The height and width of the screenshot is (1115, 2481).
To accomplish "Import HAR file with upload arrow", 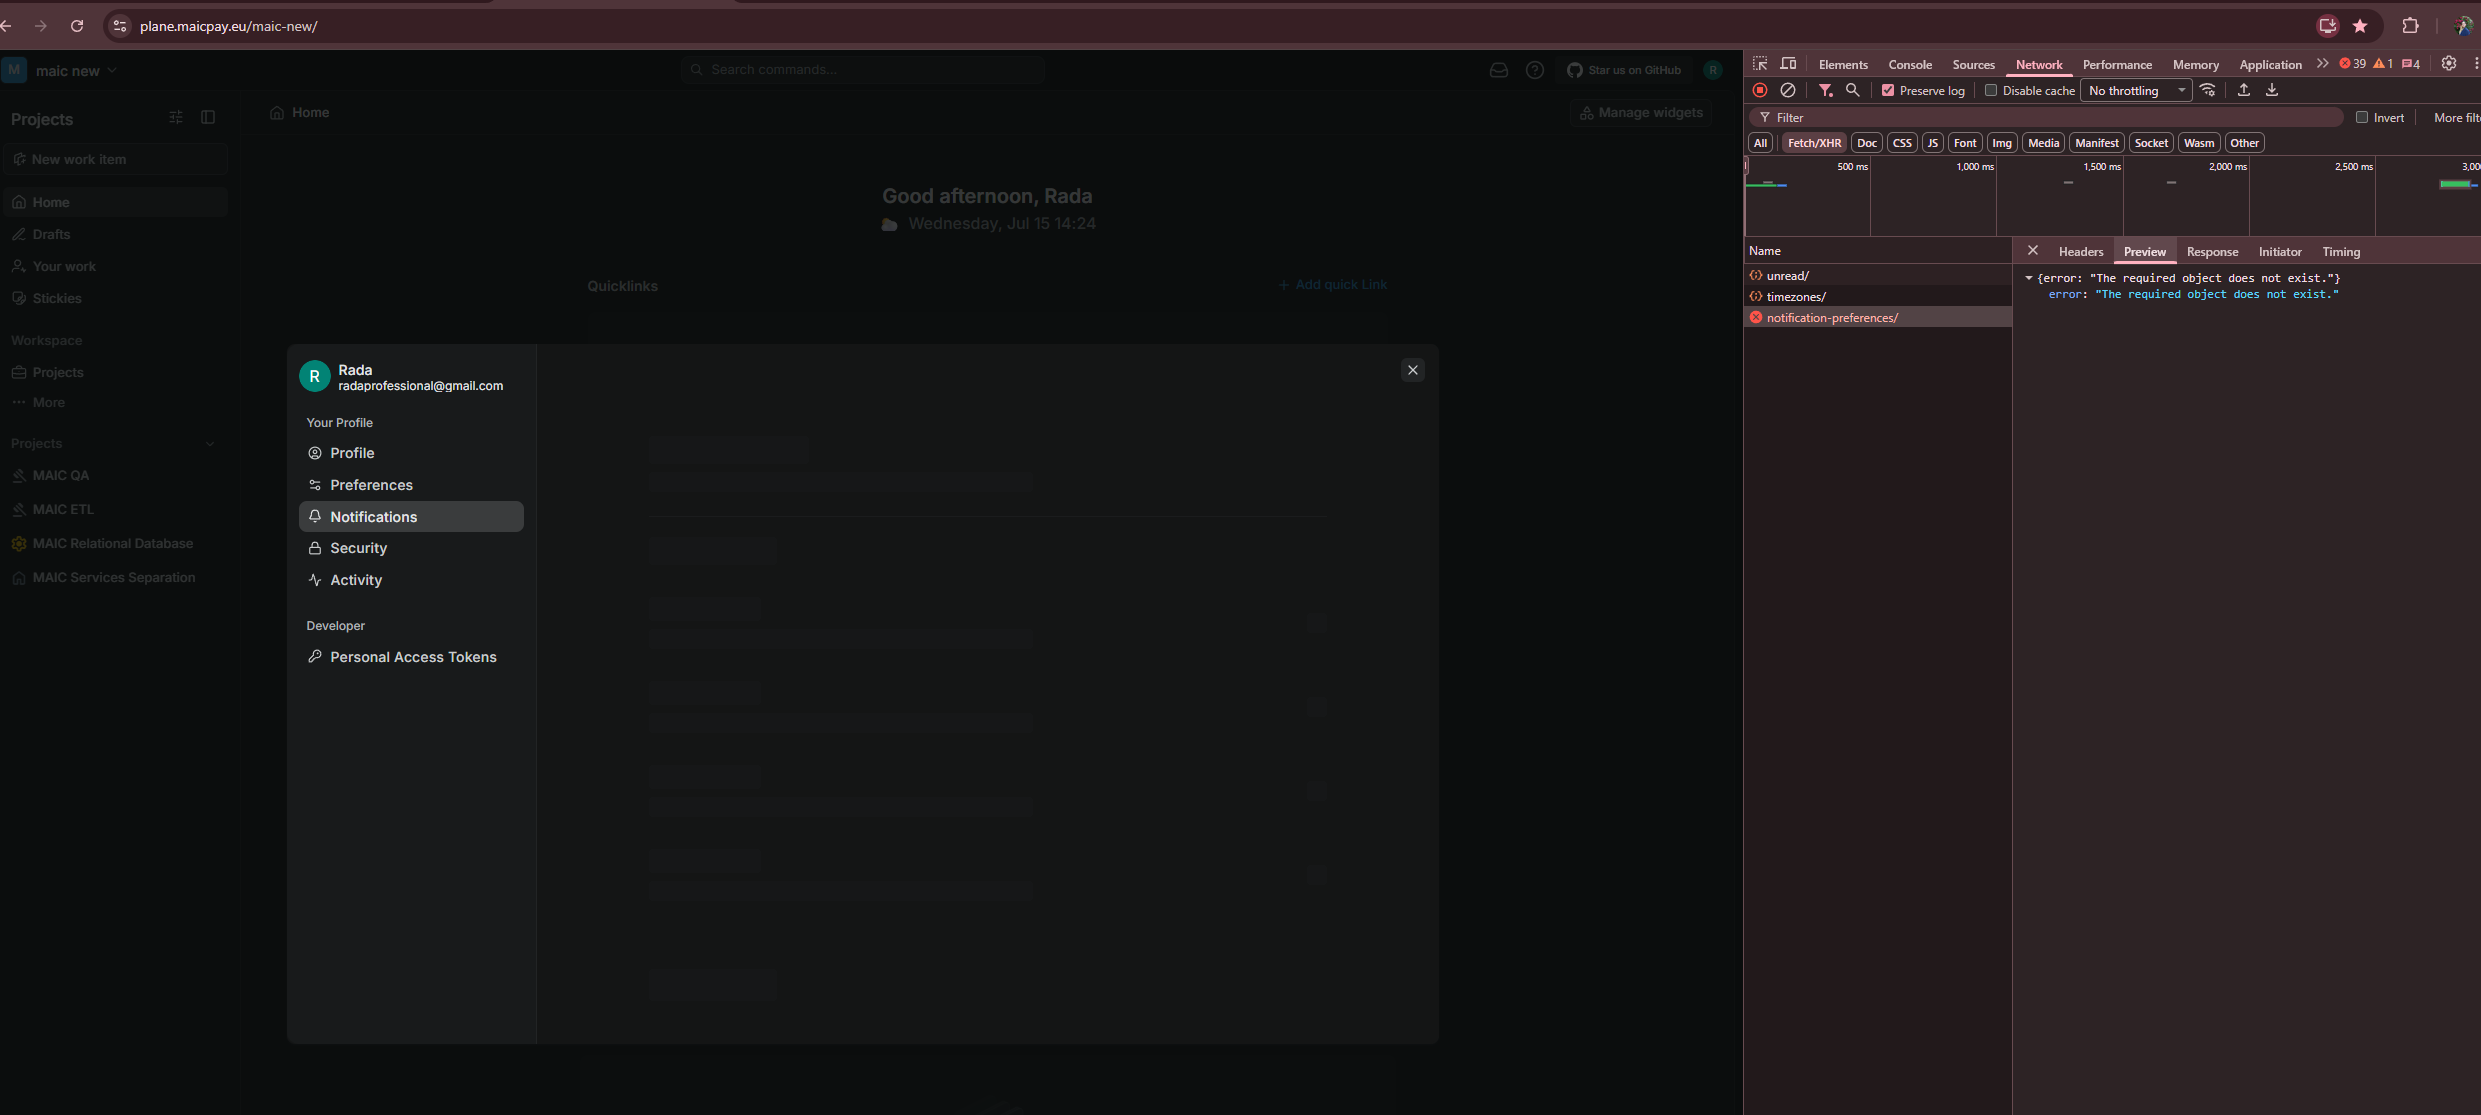I will [x=2244, y=90].
